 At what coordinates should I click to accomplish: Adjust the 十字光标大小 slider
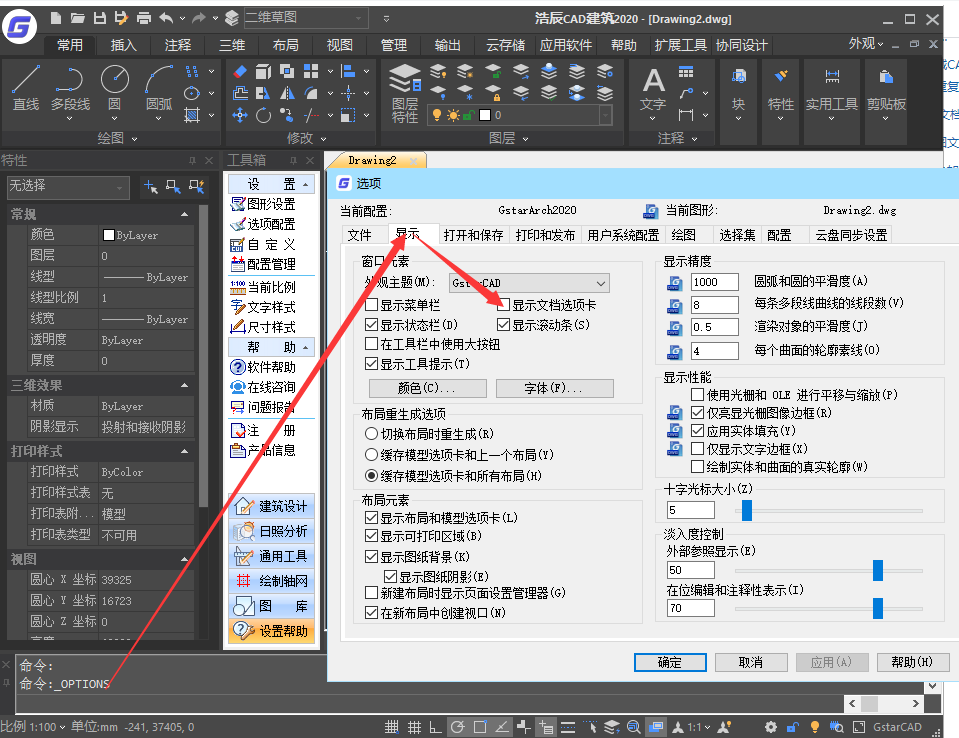746,510
